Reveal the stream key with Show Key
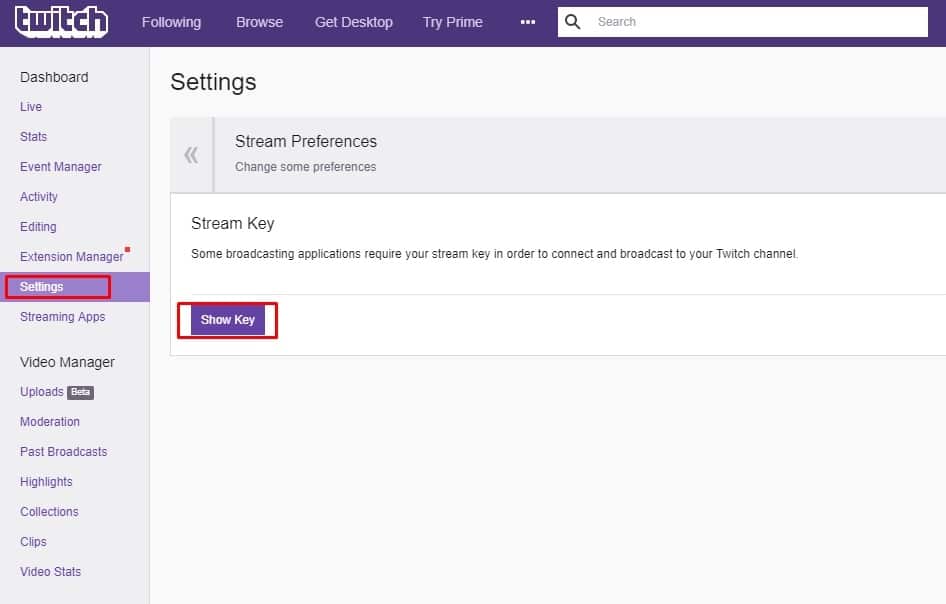 click(228, 320)
